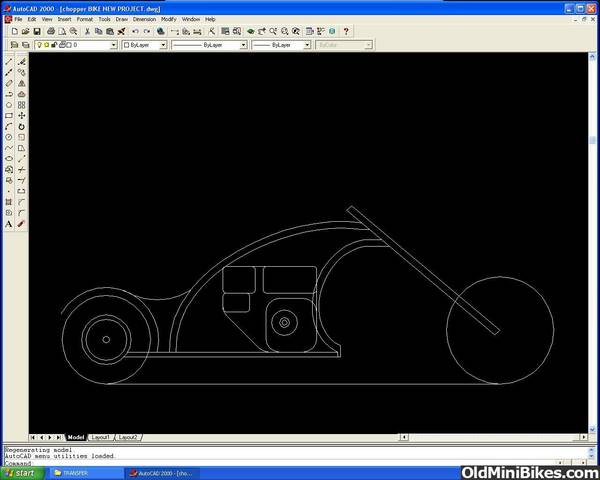
Task: Click the Cut scissors icon
Action: pyautogui.click(x=87, y=31)
